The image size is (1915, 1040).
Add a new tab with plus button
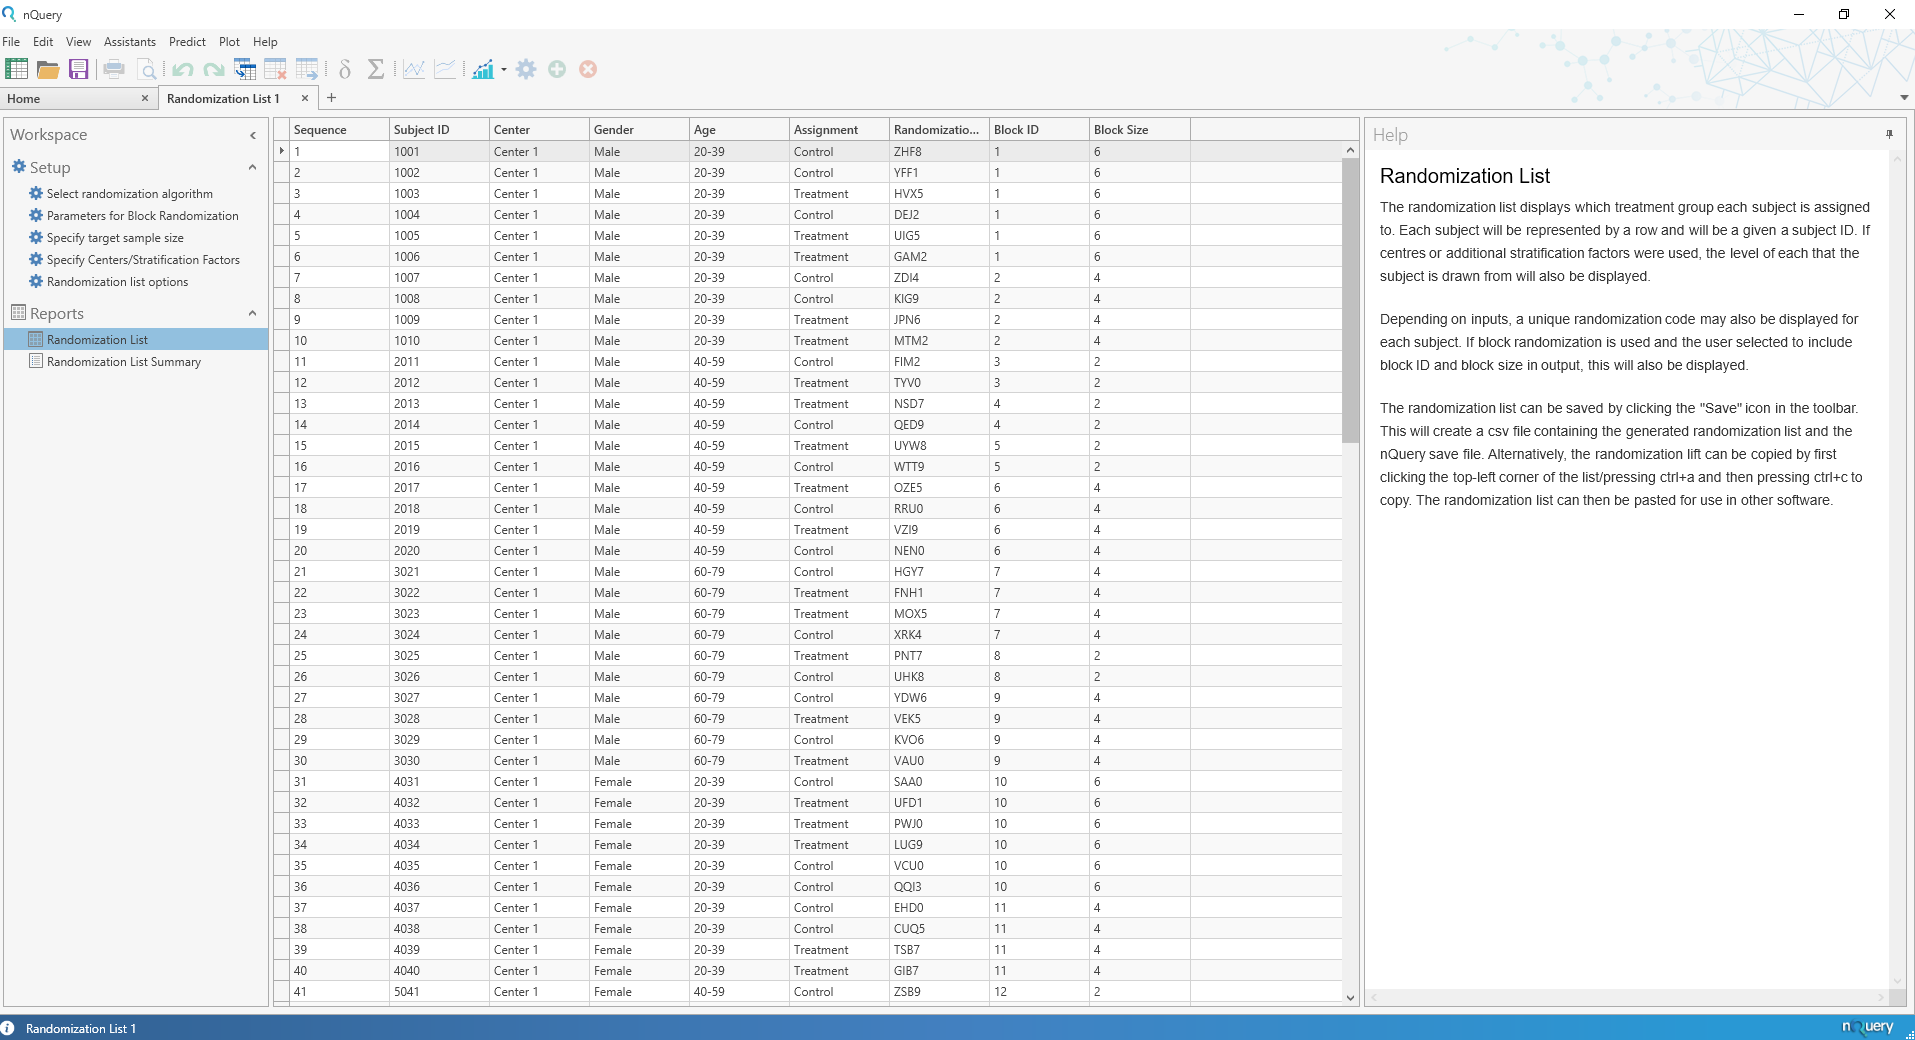tap(332, 98)
